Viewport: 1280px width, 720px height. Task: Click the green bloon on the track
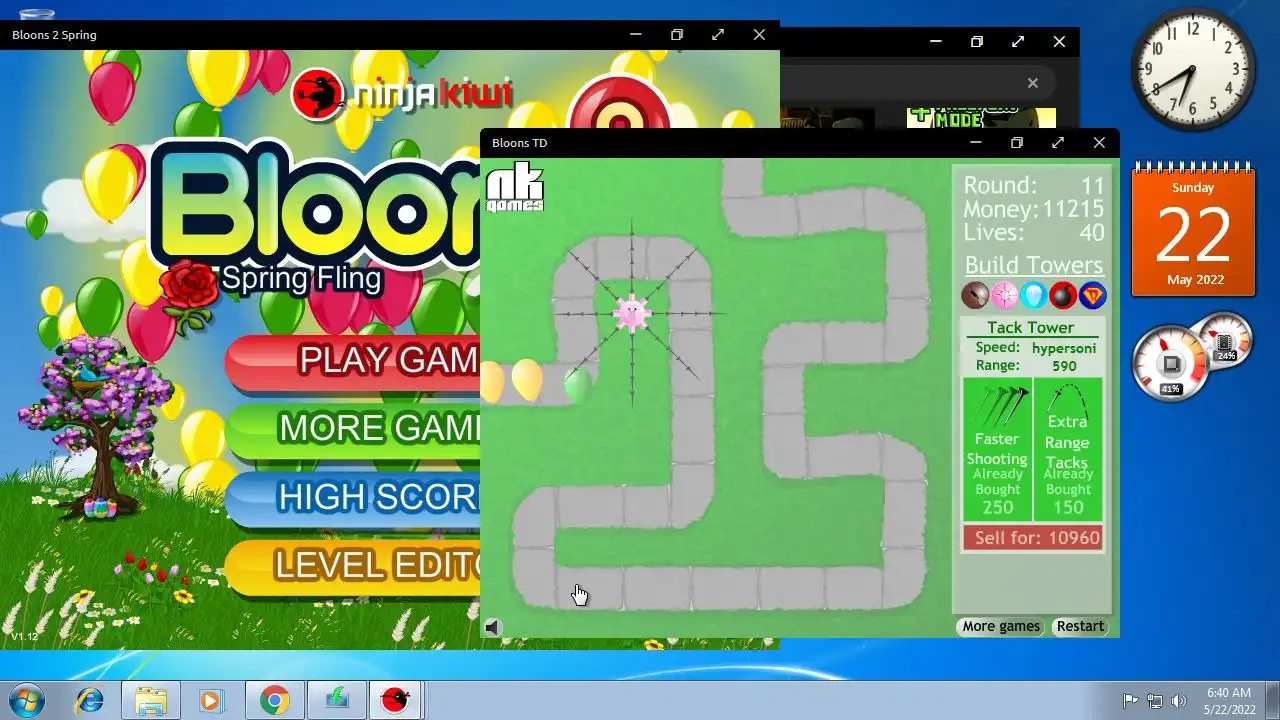pyautogui.click(x=577, y=386)
